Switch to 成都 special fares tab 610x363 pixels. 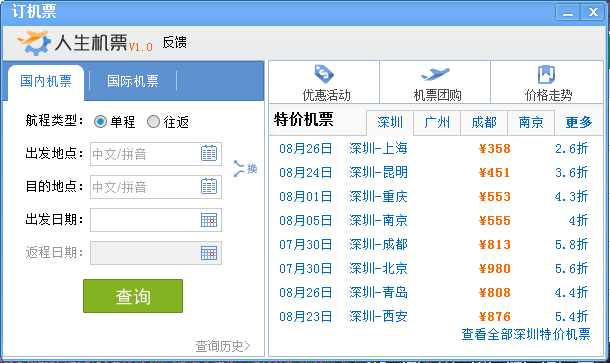point(484,123)
